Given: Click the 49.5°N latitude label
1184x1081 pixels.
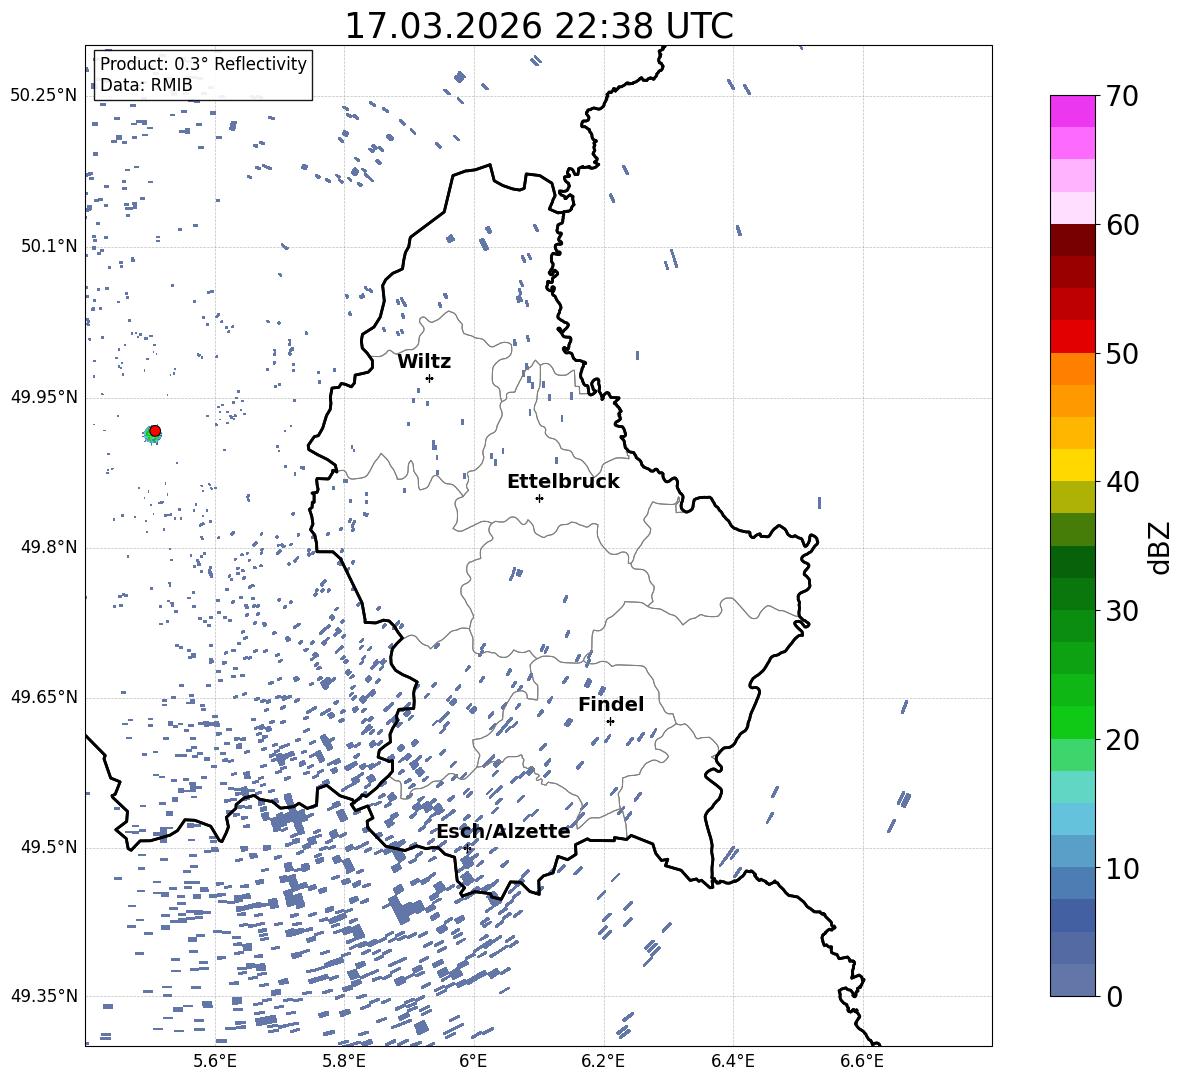Looking at the screenshot, I should tap(49, 847).
